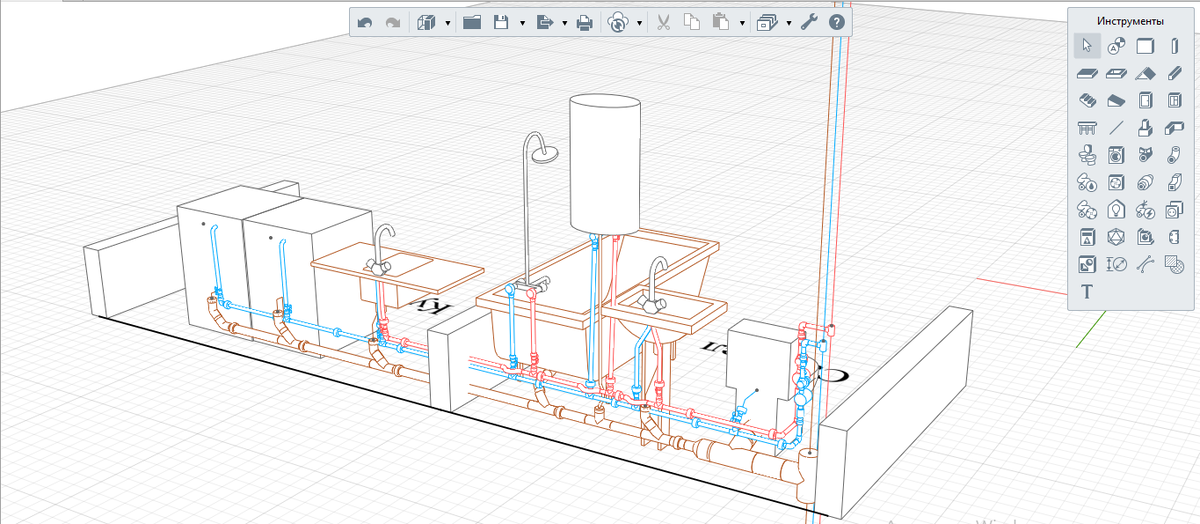Image resolution: width=1200 pixels, height=524 pixels.
Task: Open the folder icon to load a project
Action: 472,22
